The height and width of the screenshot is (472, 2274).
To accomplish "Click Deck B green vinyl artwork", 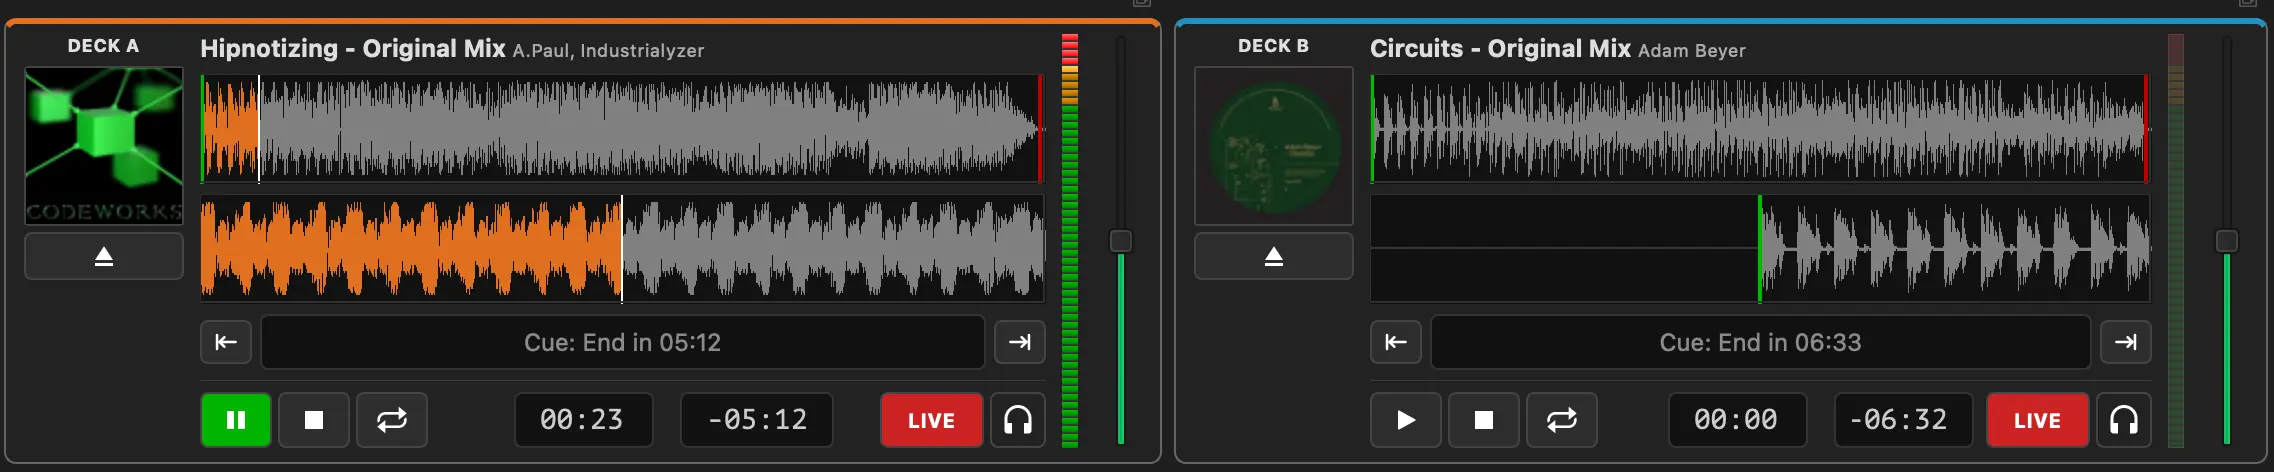I will pyautogui.click(x=1274, y=146).
